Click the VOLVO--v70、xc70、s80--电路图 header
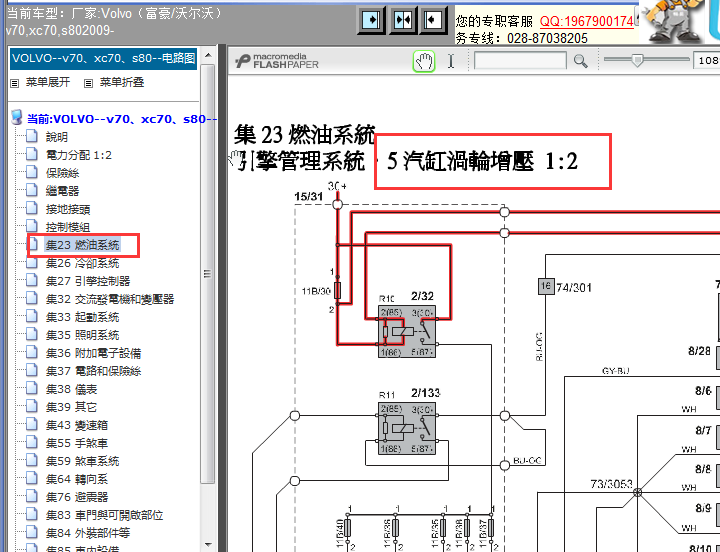The image size is (720, 552). (x=103, y=59)
